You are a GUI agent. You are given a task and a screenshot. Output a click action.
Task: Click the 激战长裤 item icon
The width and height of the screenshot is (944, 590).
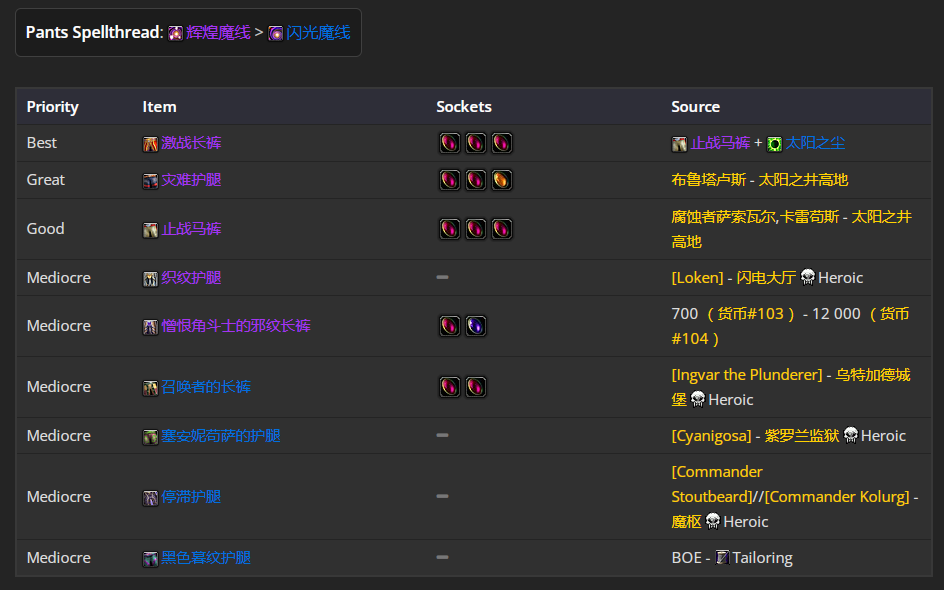click(x=150, y=144)
